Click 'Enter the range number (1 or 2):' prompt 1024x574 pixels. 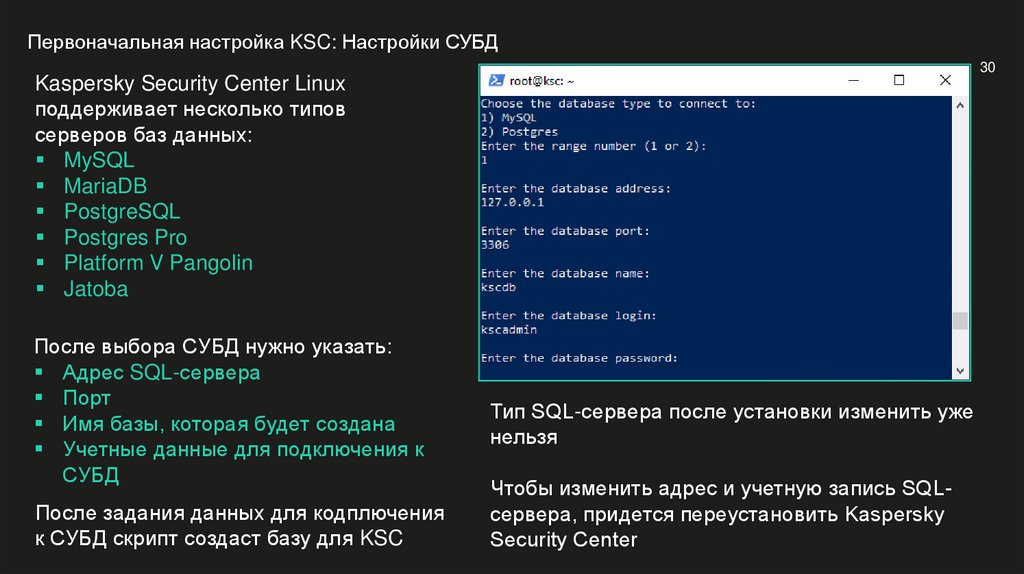pyautogui.click(x=593, y=146)
